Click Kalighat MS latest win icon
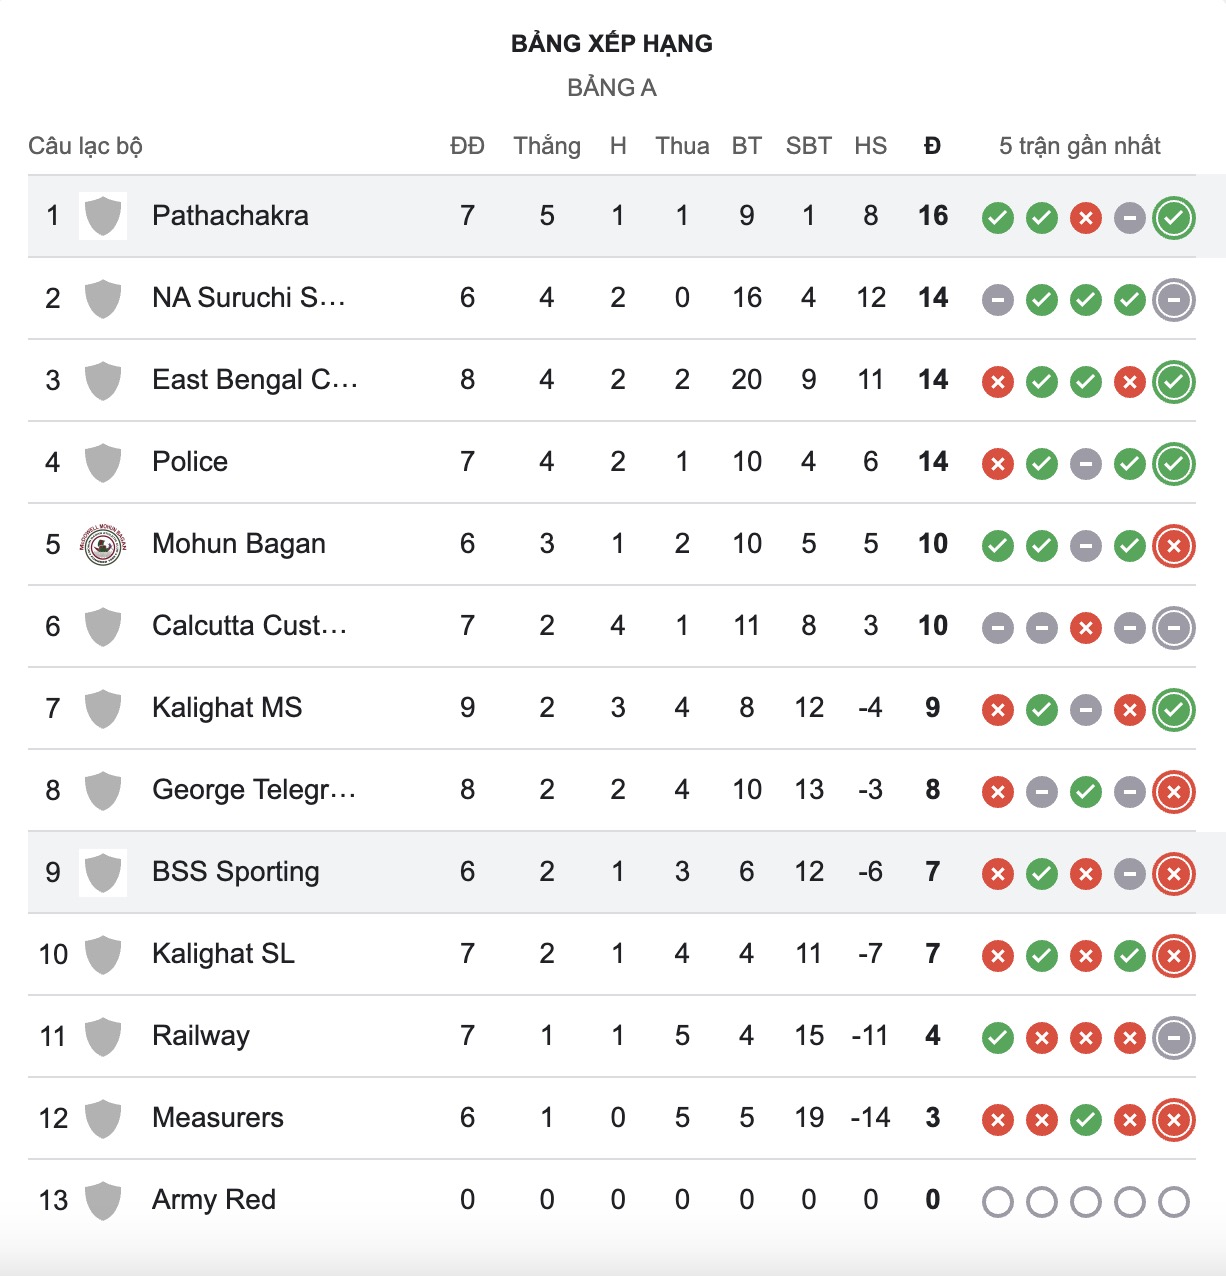This screenshot has width=1226, height=1276. click(x=1174, y=710)
